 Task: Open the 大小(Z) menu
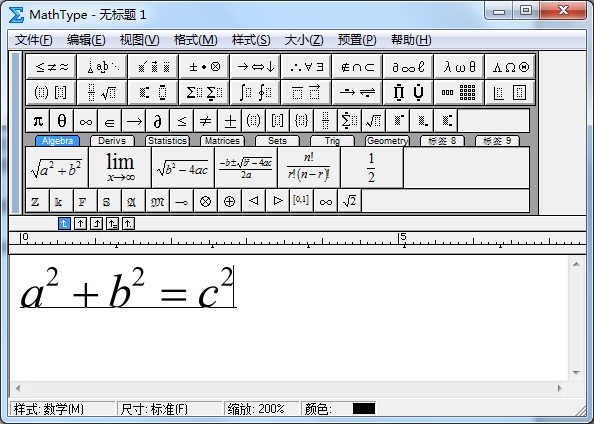tap(304, 40)
